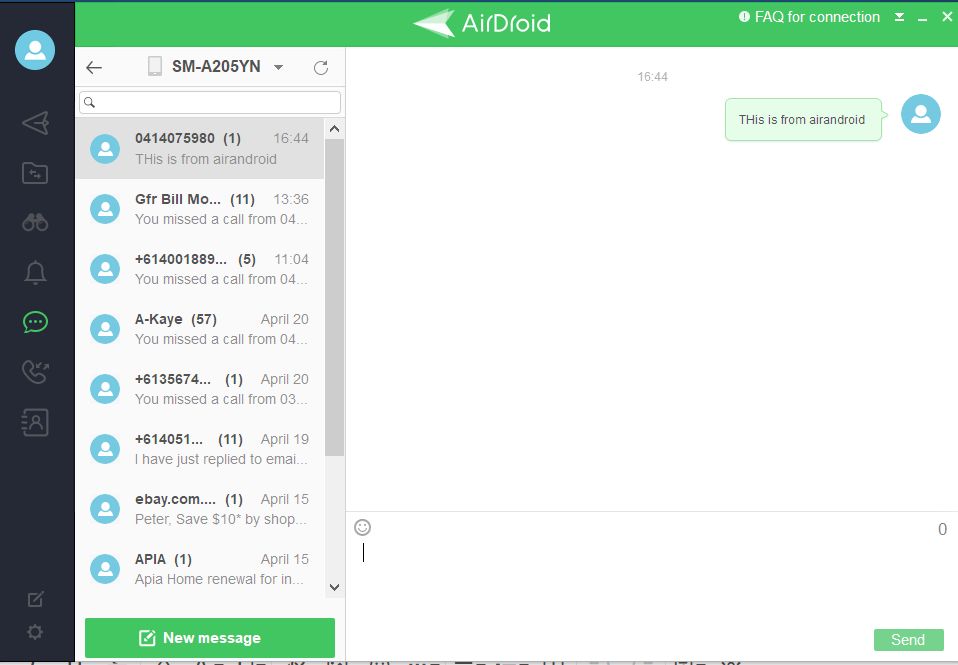958x665 pixels.
Task: Click the message text input area
Action: pos(651,581)
